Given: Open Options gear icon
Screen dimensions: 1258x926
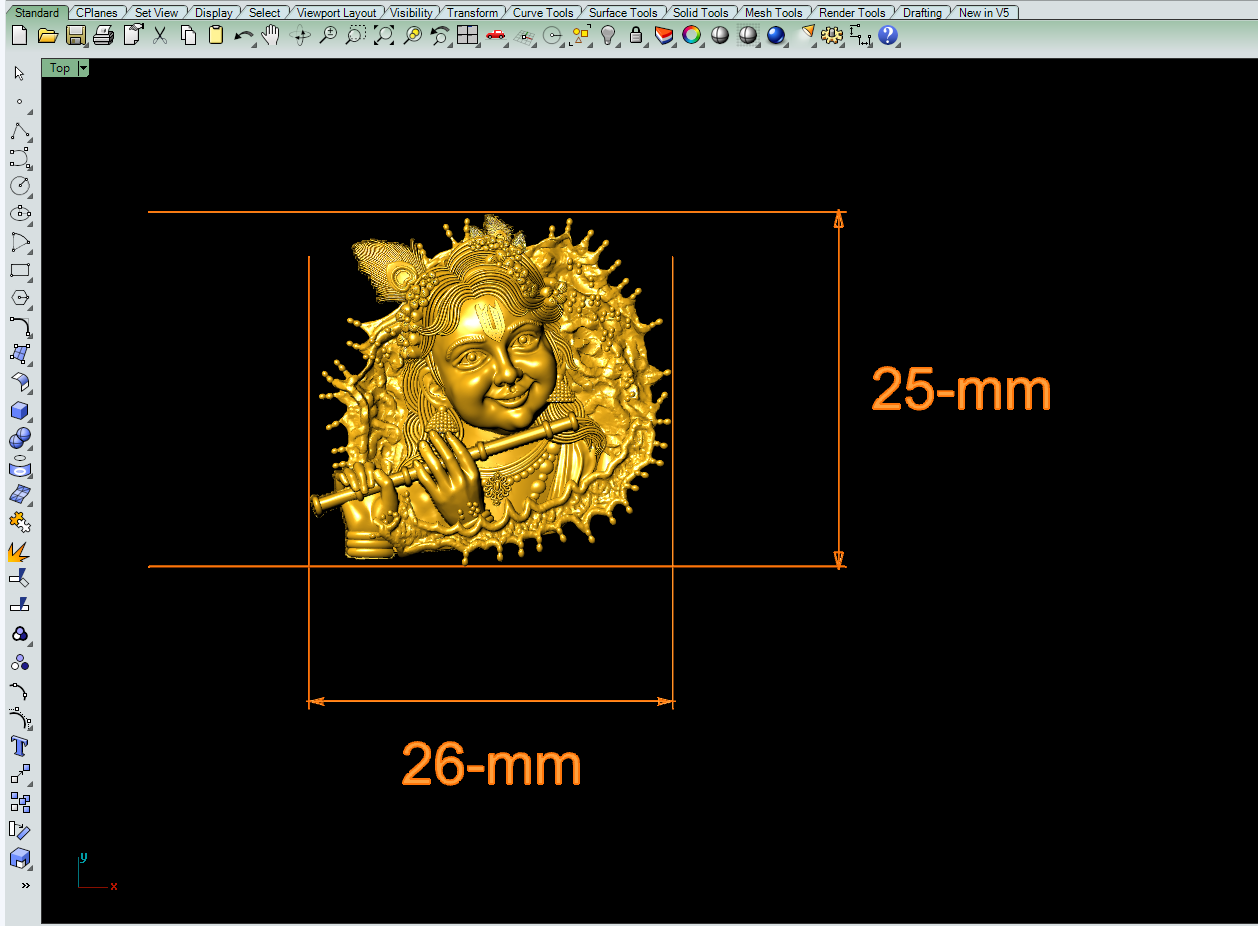Looking at the screenshot, I should pos(832,35).
